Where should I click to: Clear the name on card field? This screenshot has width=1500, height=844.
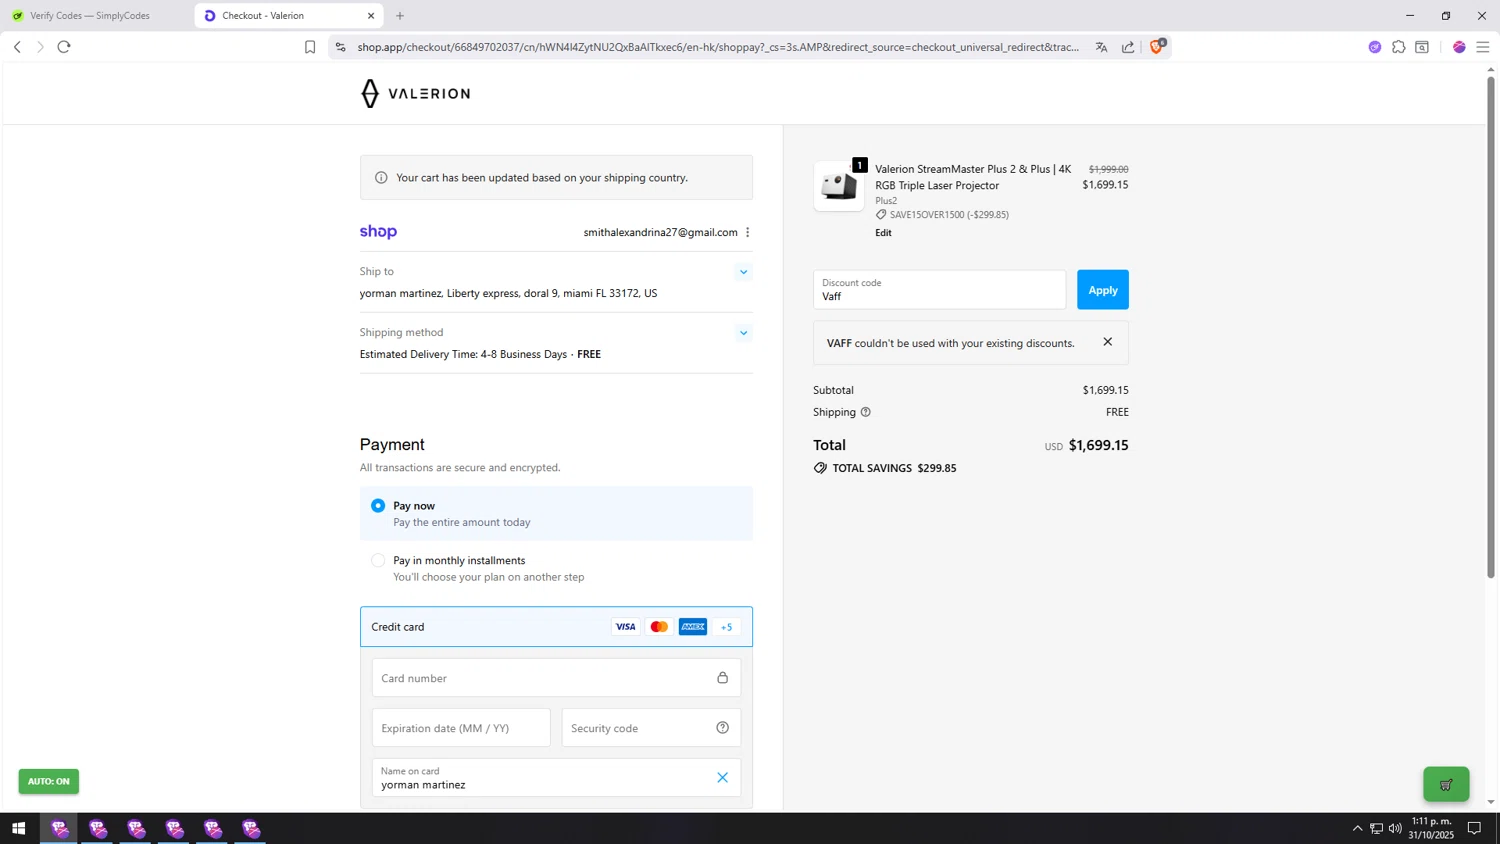click(722, 778)
